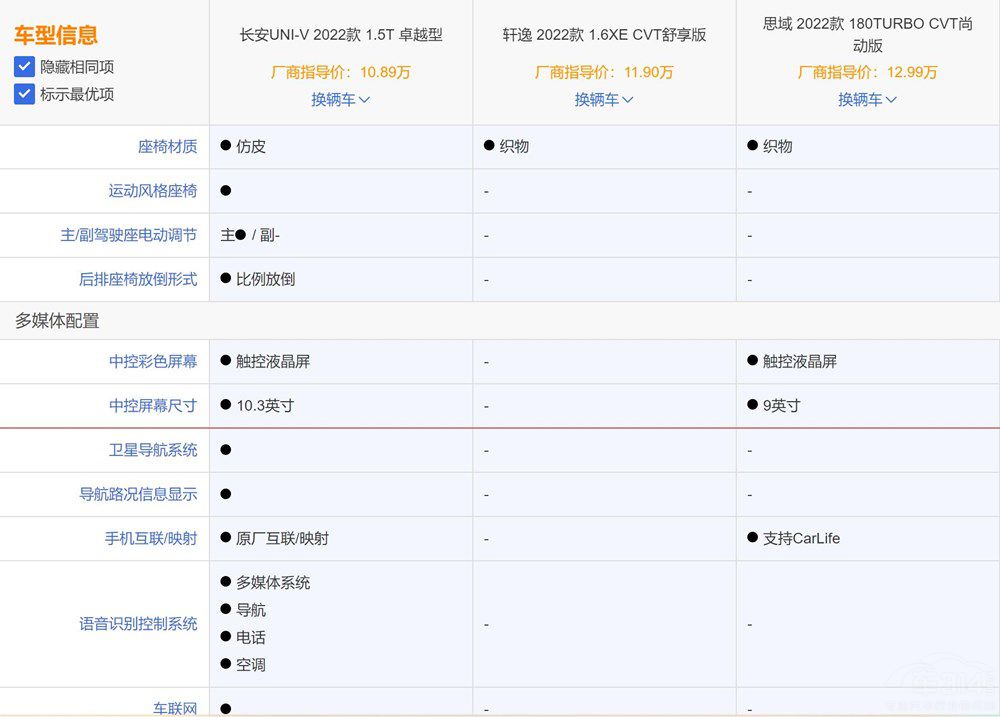1000x717 pixels.
Task: Select the 多媒体配置 section header
Action: (x=57, y=321)
